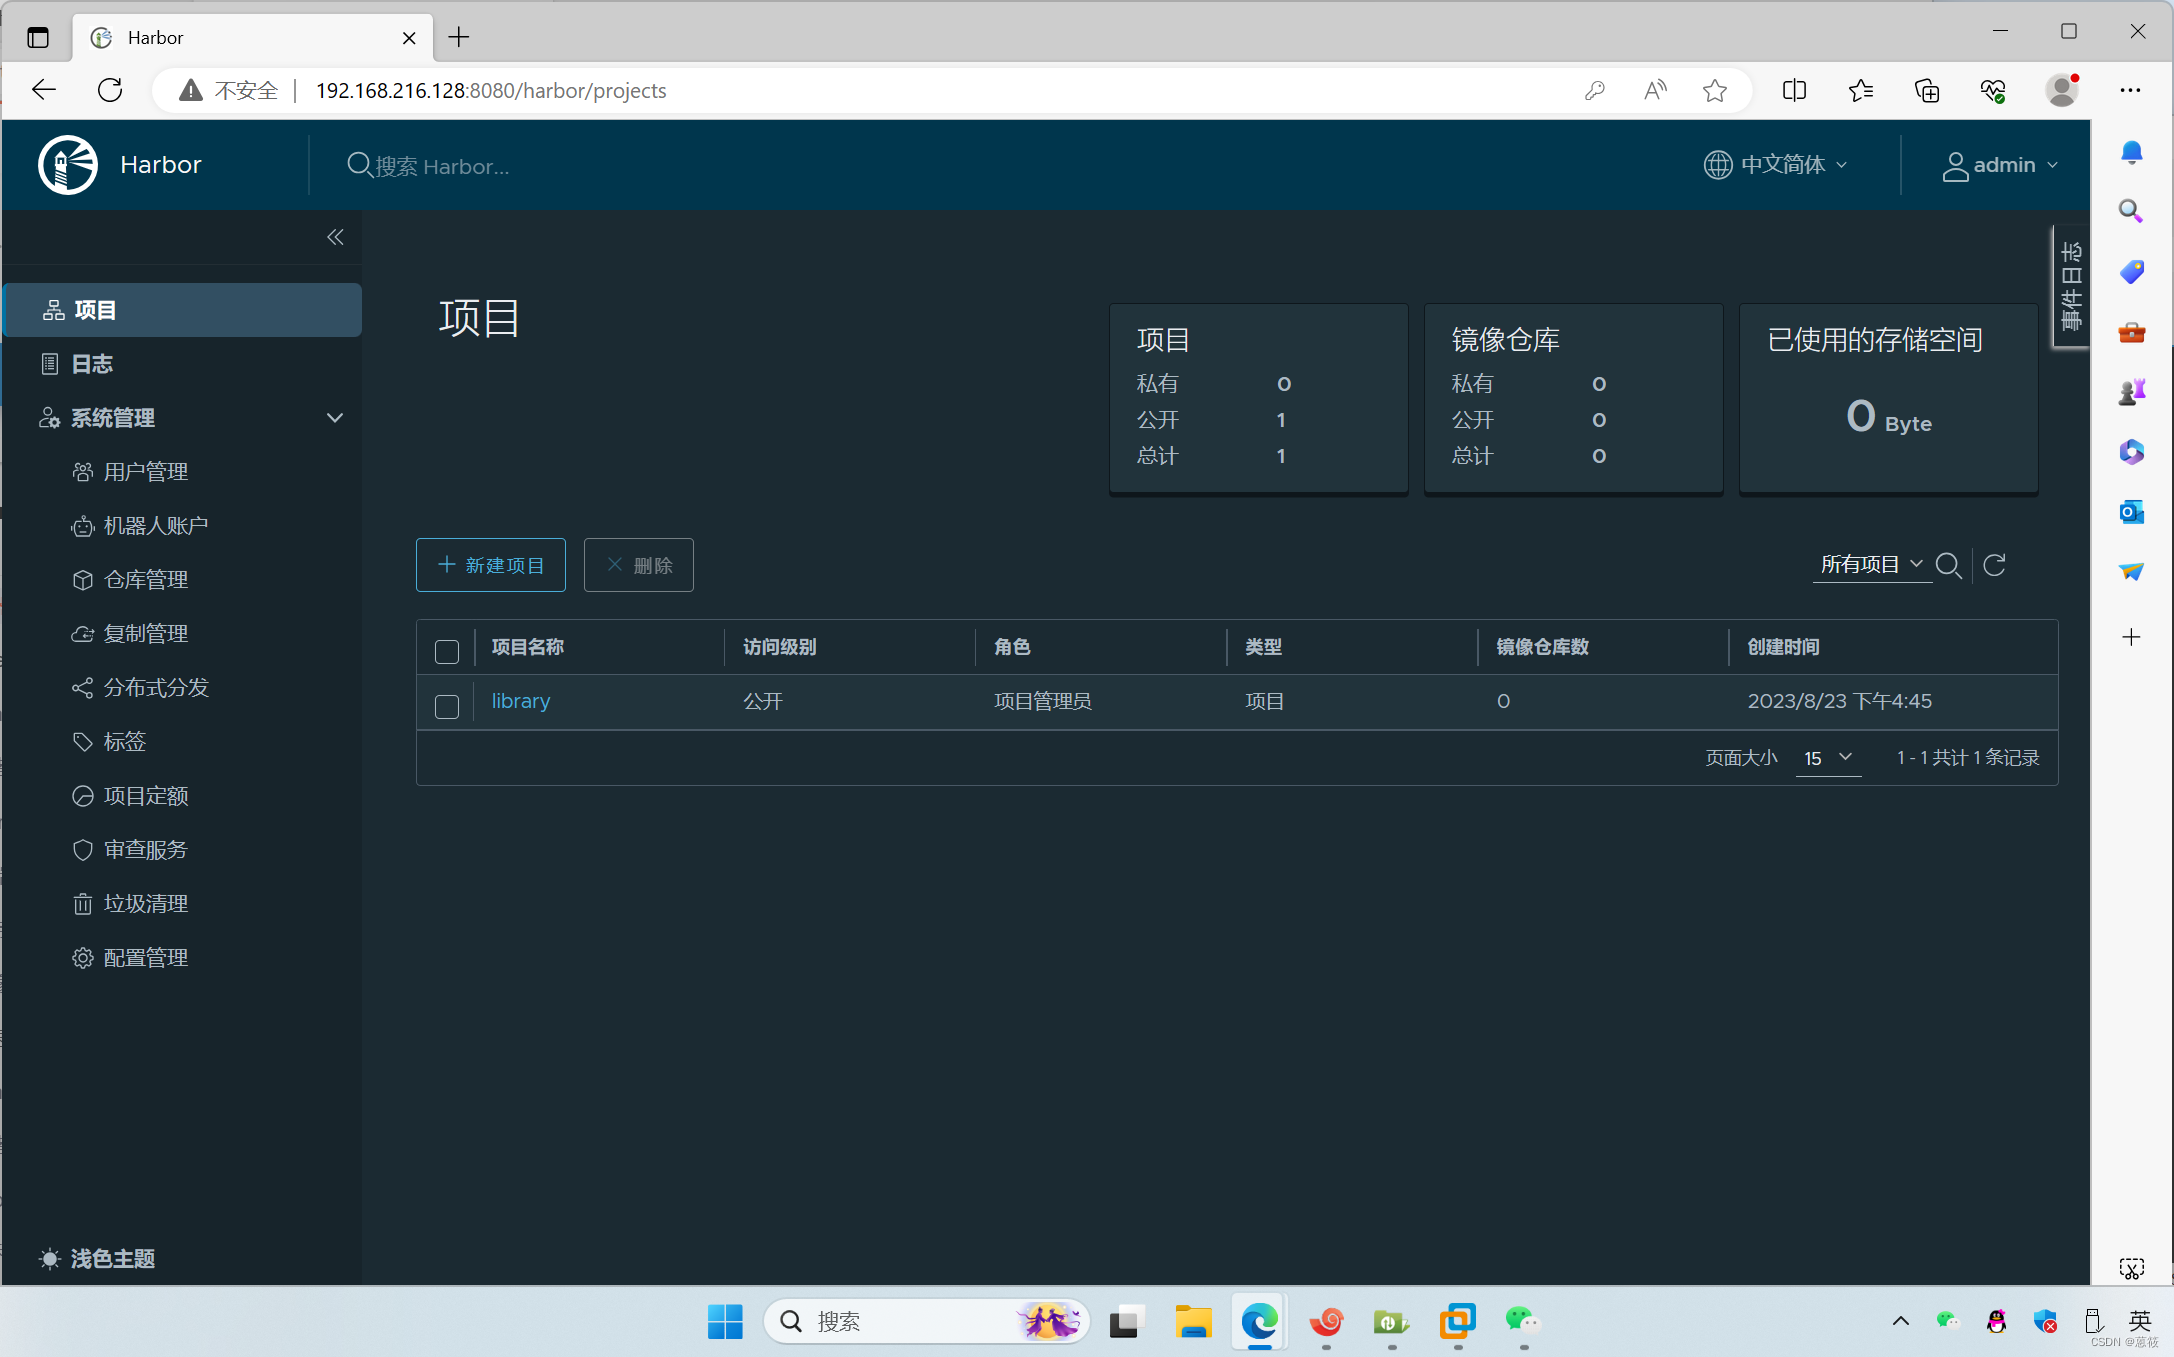Collapse the 系统管理 menu
Image resolution: width=2174 pixels, height=1357 pixels.
[x=334, y=418]
